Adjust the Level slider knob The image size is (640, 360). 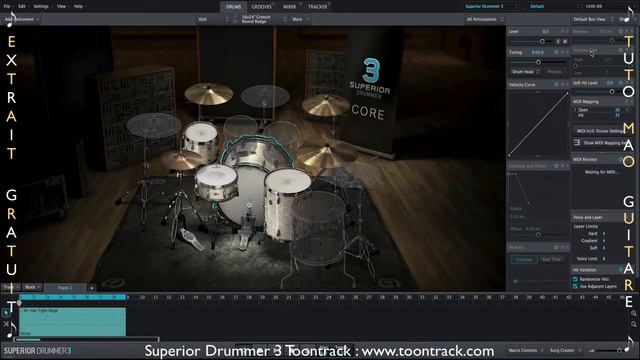[x=542, y=41]
